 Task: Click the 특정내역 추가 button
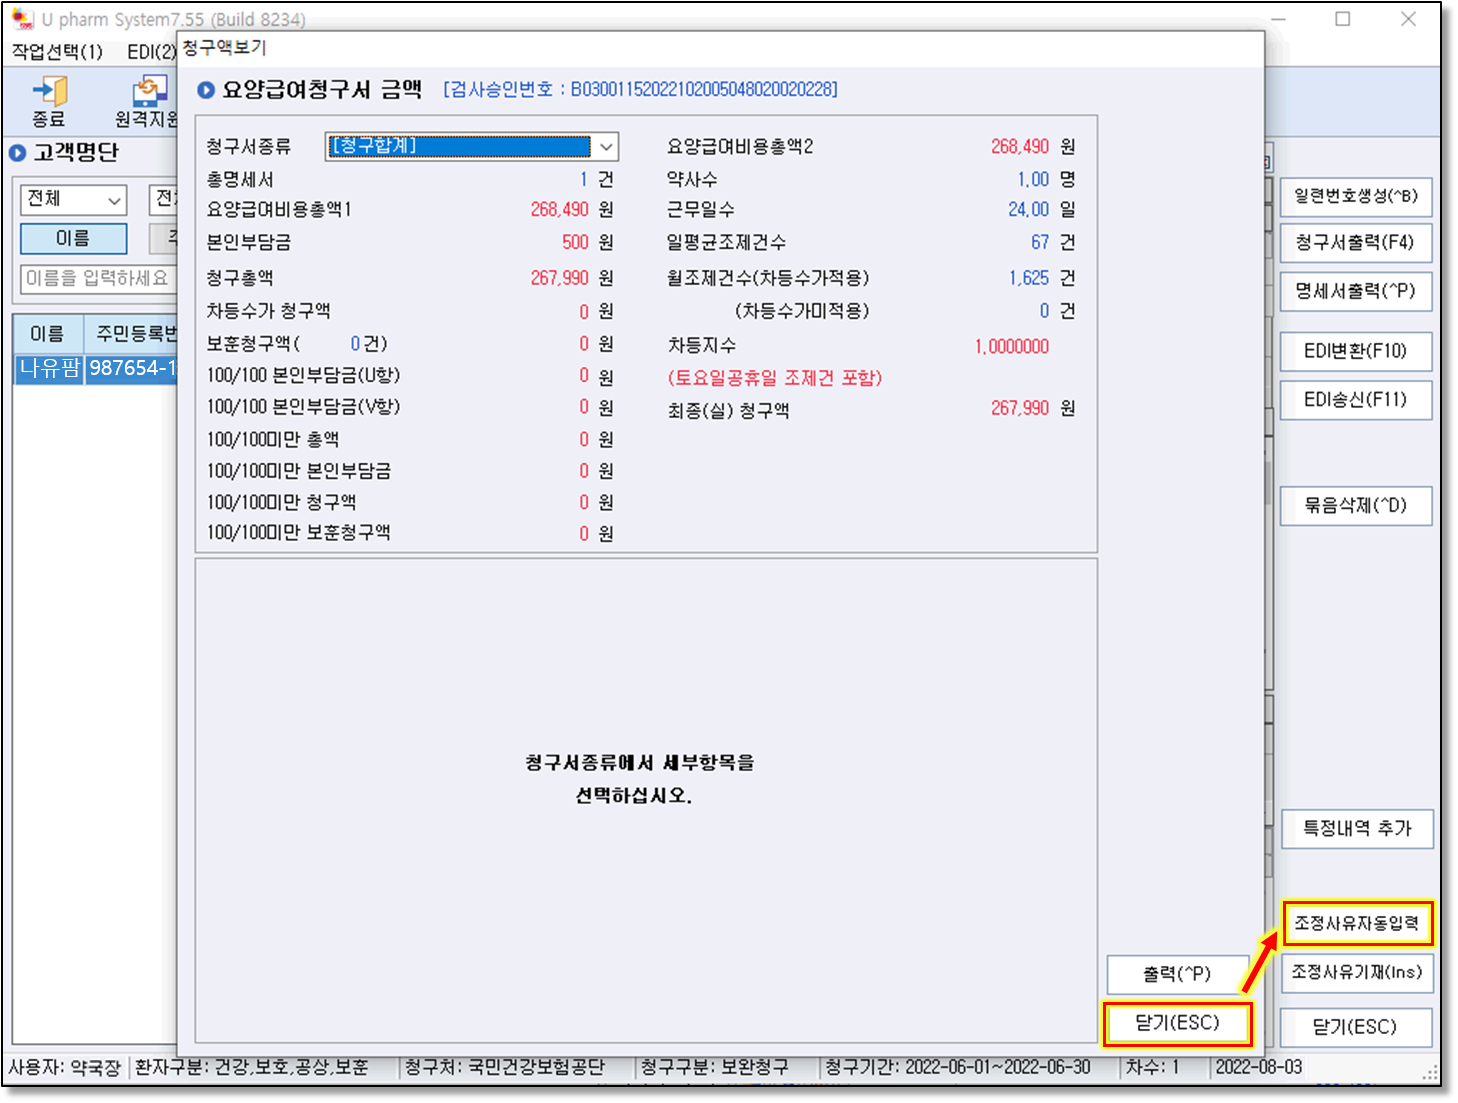1356,829
